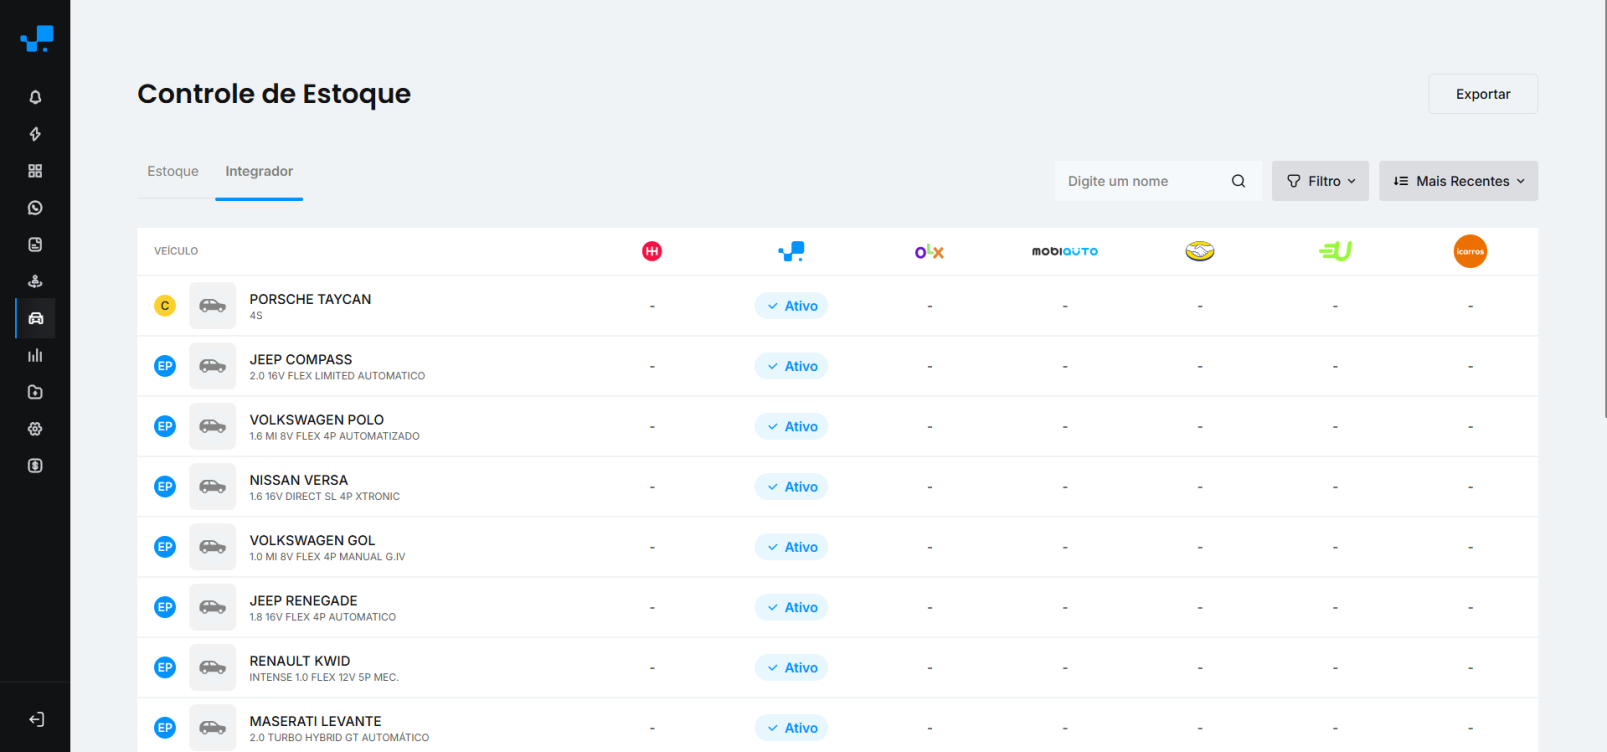The width and height of the screenshot is (1607, 752).
Task: Open the VOLKSWAGEN GOL vehicle name
Action: pyautogui.click(x=312, y=540)
